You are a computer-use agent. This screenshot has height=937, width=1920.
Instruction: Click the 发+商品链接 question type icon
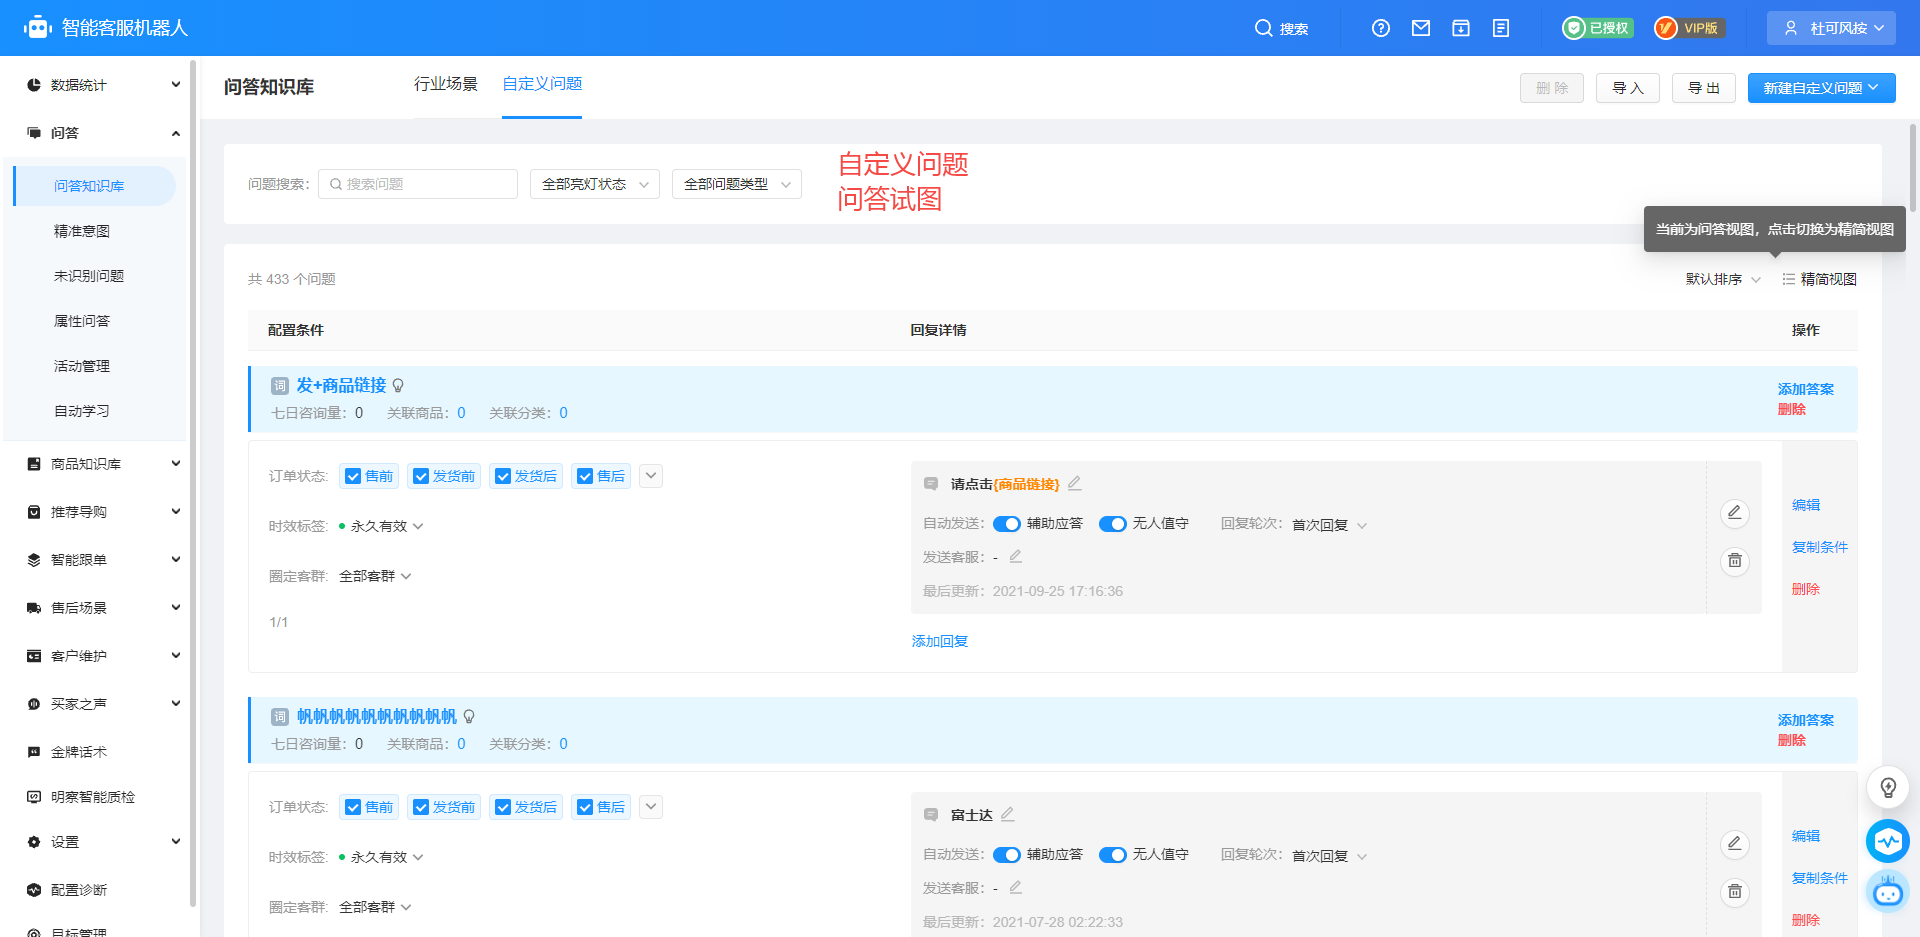(x=280, y=386)
